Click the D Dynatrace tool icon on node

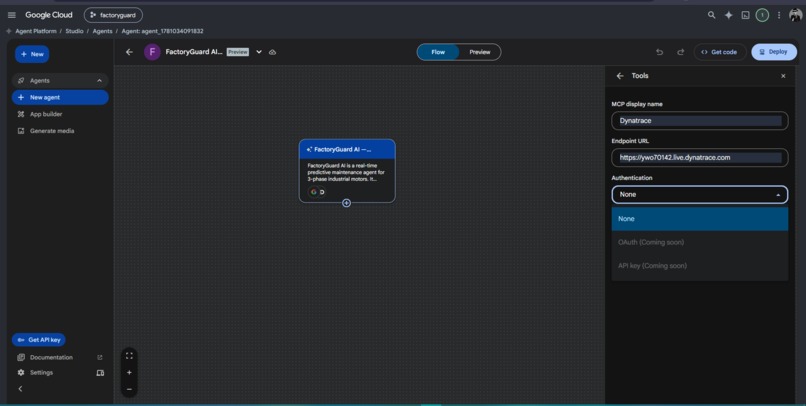click(322, 192)
